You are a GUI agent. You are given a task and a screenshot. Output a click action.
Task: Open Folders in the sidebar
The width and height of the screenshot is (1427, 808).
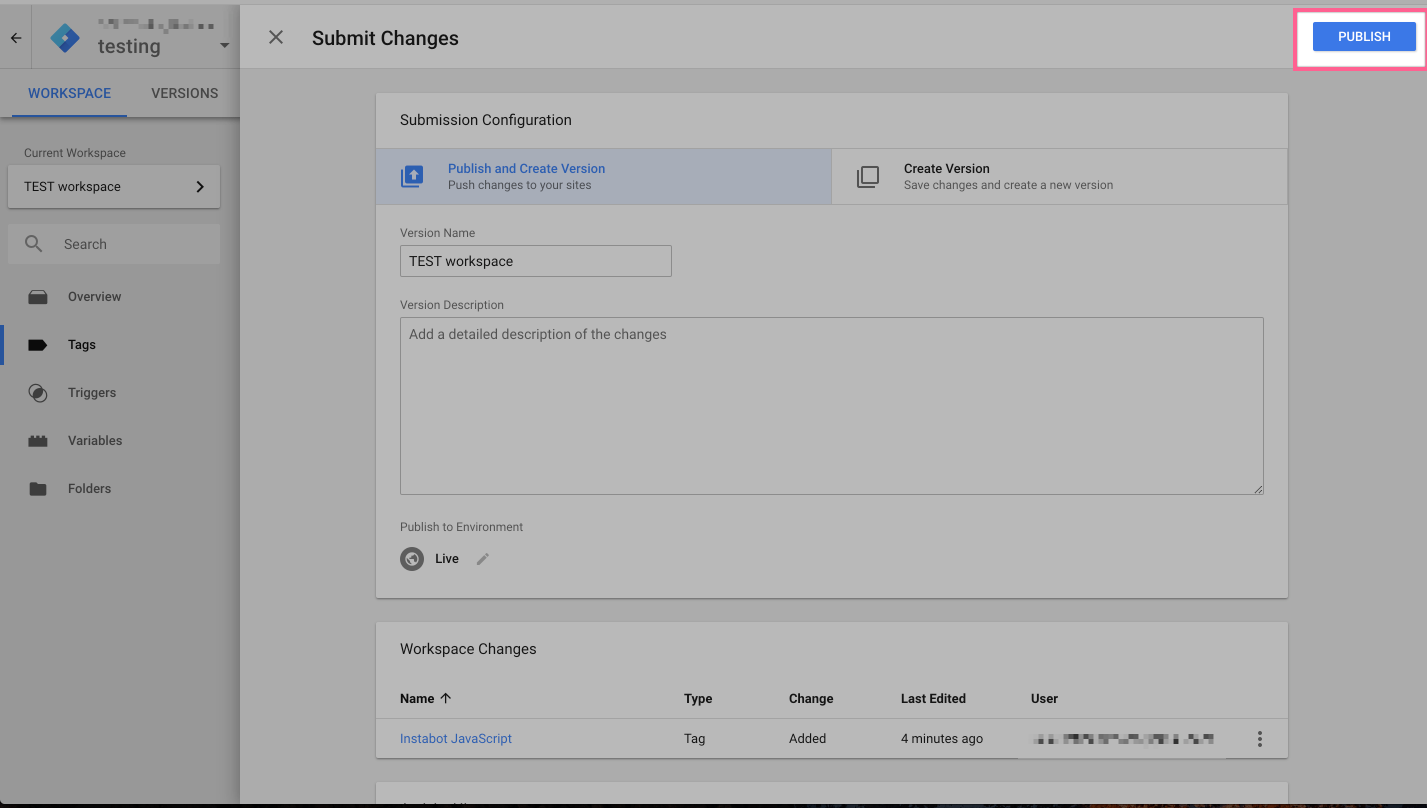click(89, 489)
